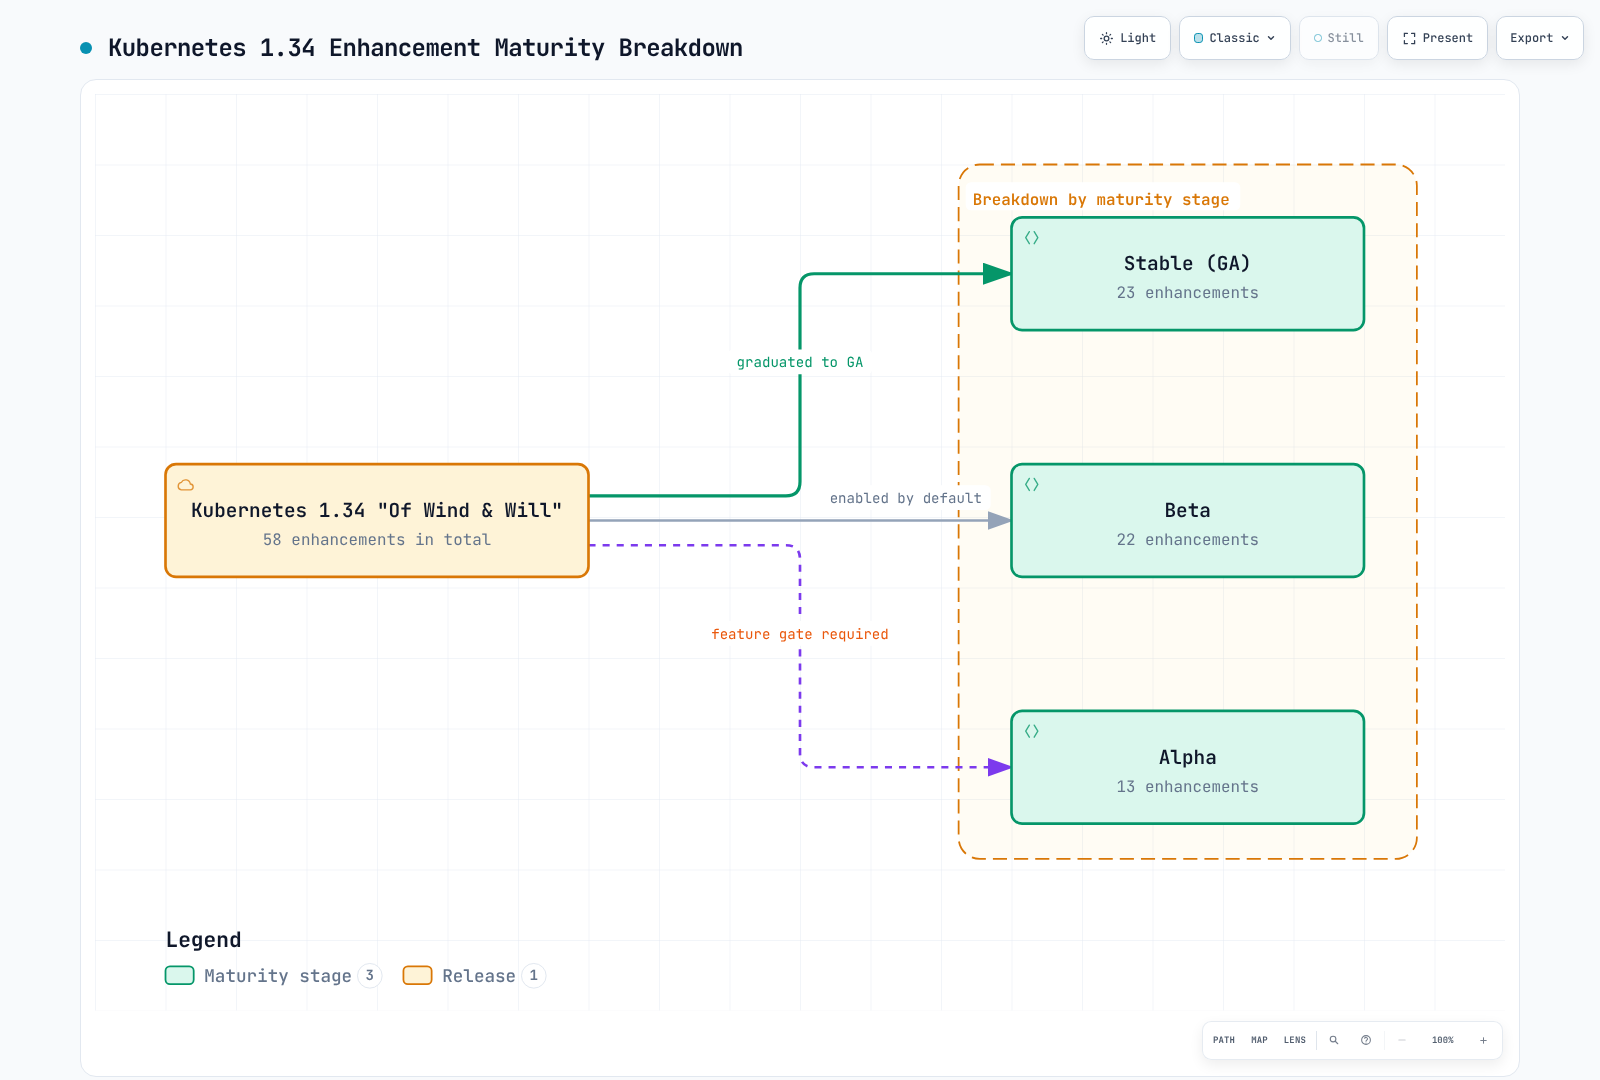The image size is (1600, 1080).
Task: Click the green Maturity stage legend swatch
Action: pos(180,975)
